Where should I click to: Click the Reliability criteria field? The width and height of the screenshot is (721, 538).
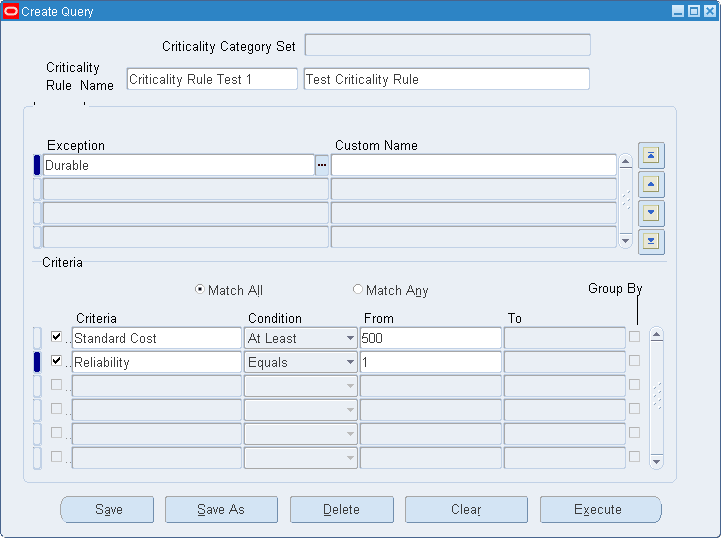(156, 362)
